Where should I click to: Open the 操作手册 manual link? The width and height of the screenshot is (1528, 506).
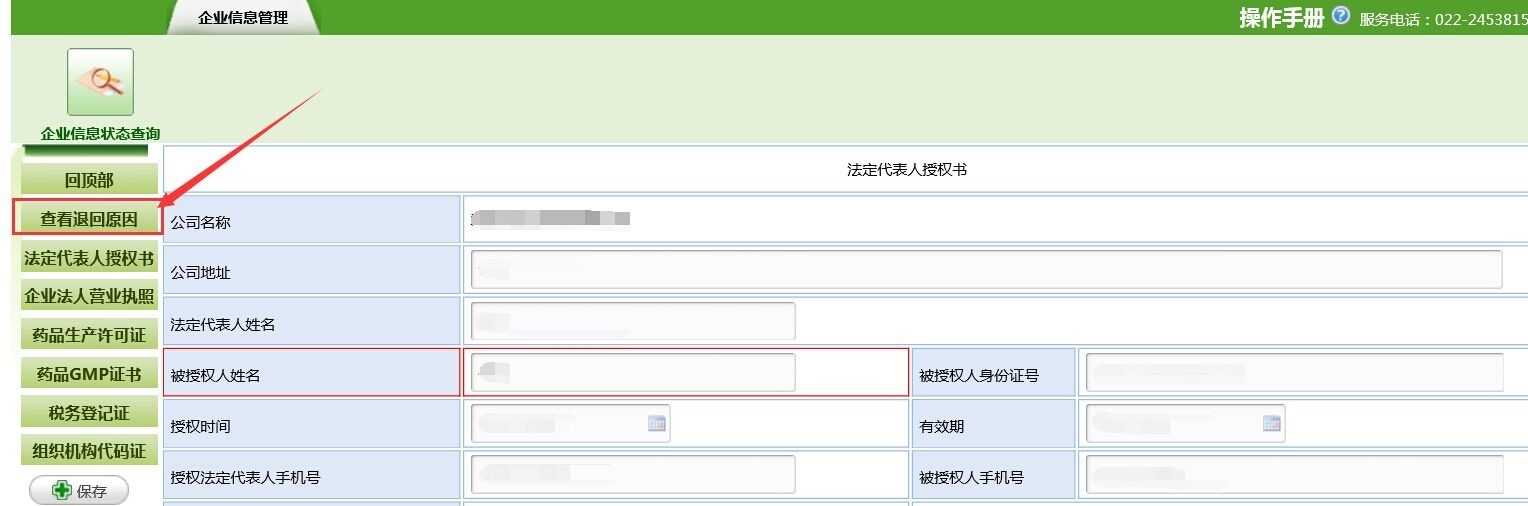[1281, 18]
